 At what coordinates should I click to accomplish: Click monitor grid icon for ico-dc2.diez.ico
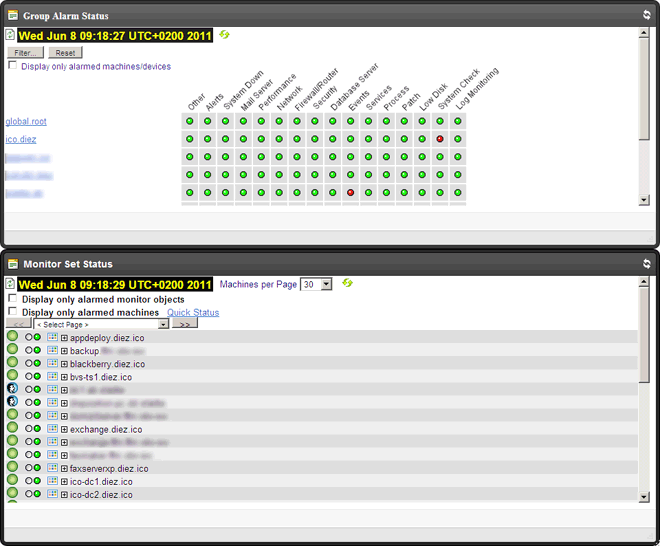52,493
